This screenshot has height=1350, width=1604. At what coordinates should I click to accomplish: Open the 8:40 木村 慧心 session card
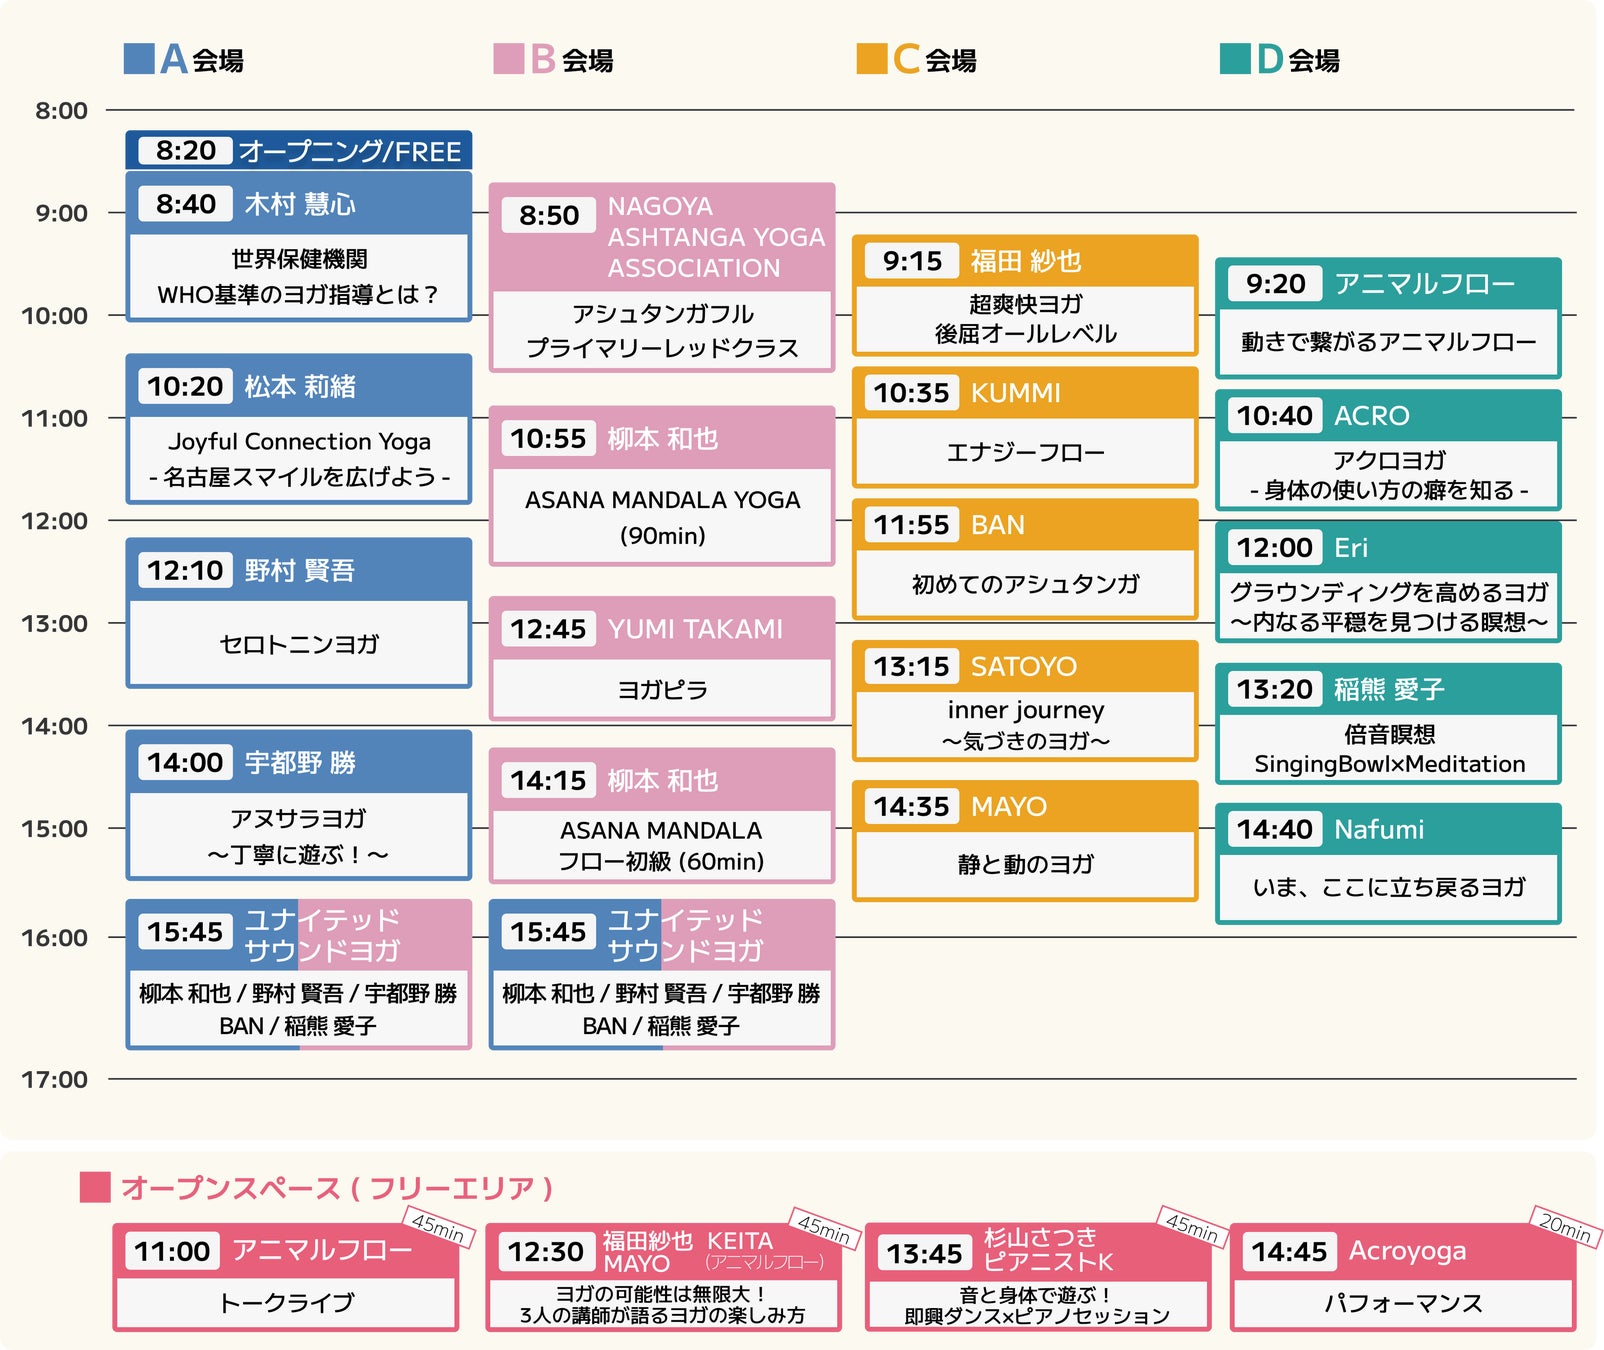299,247
